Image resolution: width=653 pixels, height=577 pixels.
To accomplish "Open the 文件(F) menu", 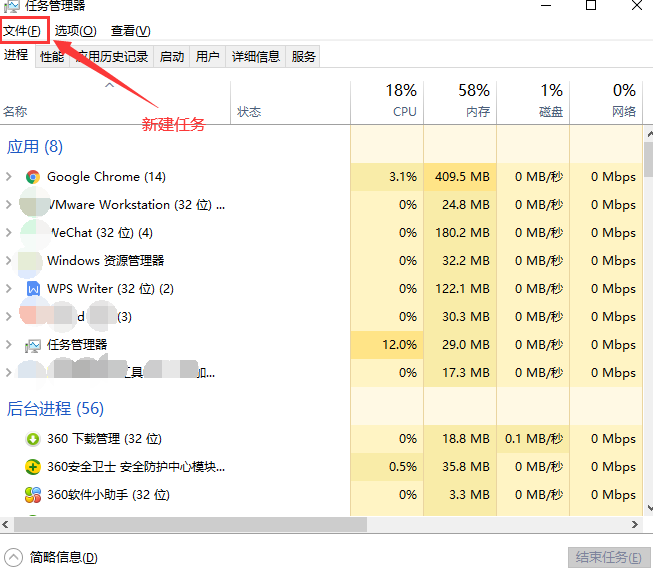I will (23, 31).
